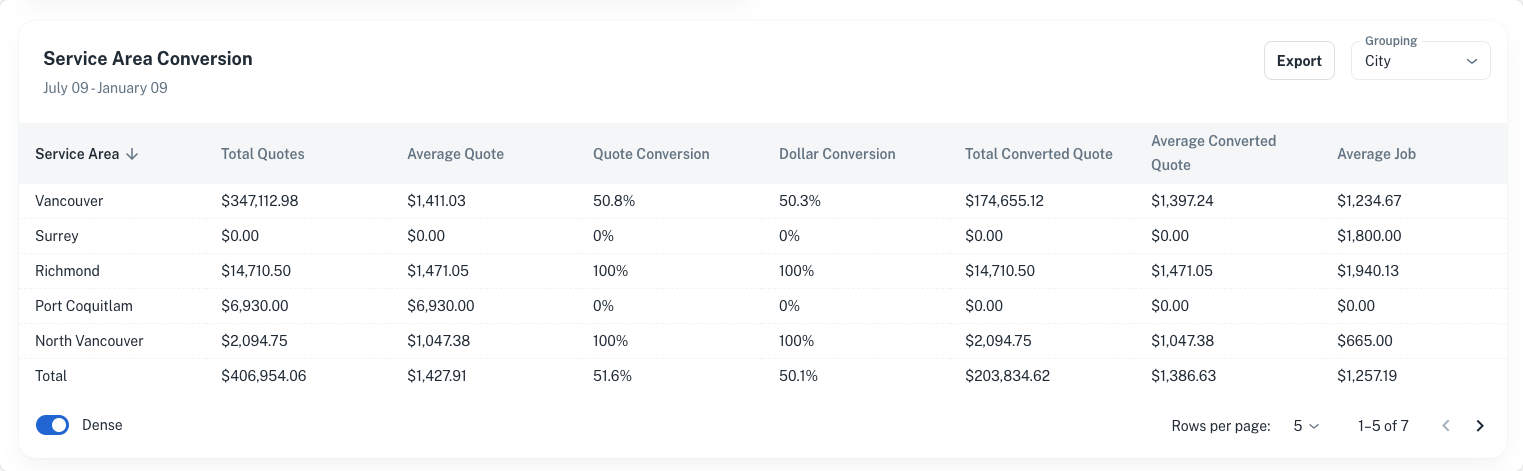The width and height of the screenshot is (1523, 471).
Task: Go to next page of results
Action: 1480,426
